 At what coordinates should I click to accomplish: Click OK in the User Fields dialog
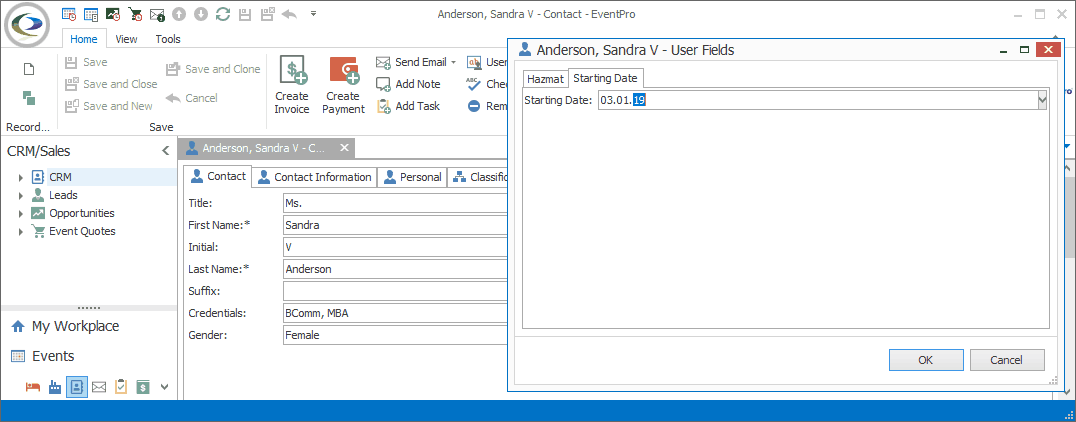click(x=926, y=360)
